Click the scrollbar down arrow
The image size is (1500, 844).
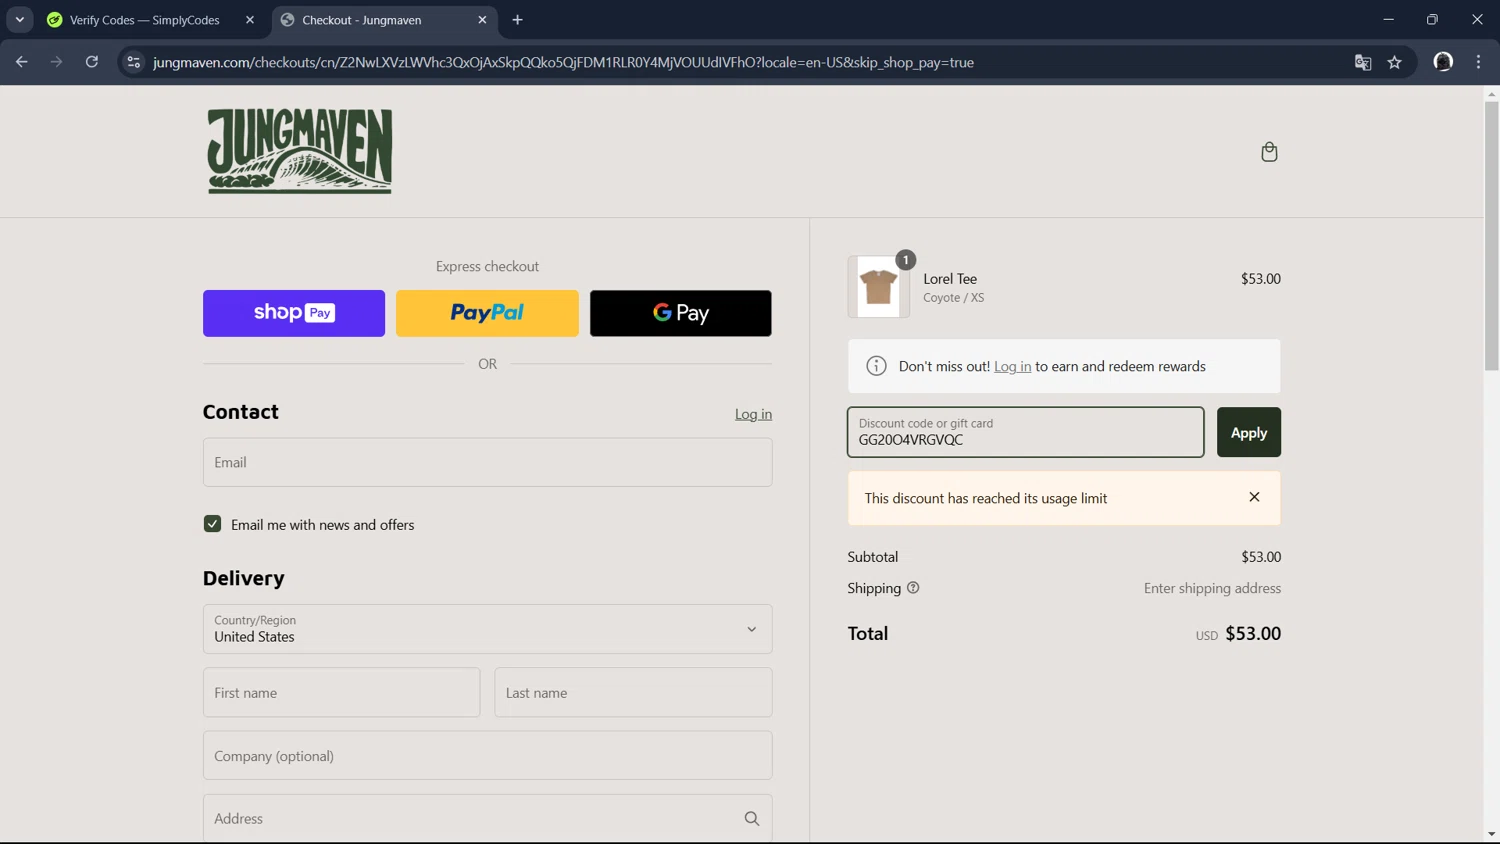point(1491,834)
